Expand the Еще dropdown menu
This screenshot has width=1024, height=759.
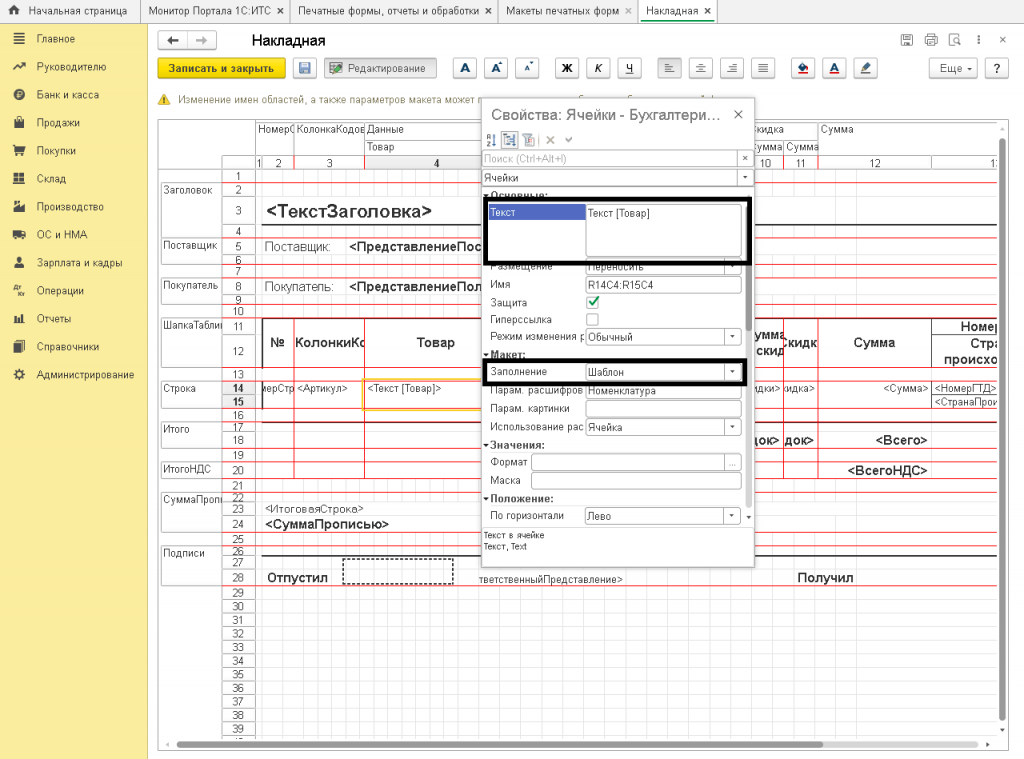tap(952, 68)
